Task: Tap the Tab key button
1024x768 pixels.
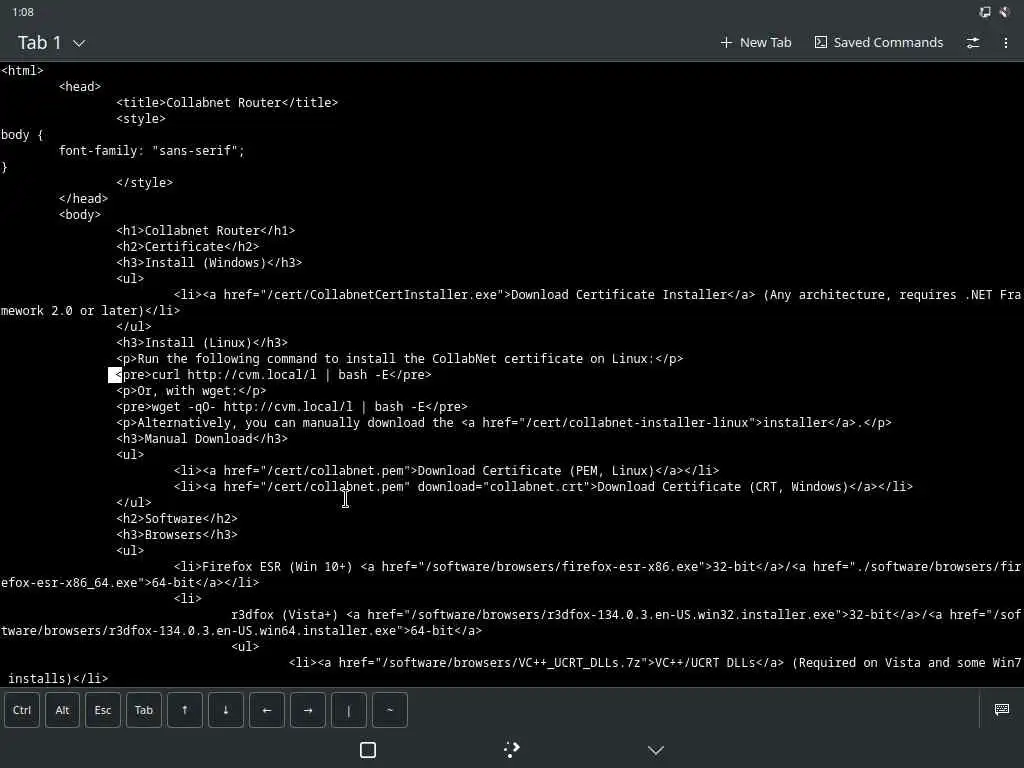Action: 144,710
